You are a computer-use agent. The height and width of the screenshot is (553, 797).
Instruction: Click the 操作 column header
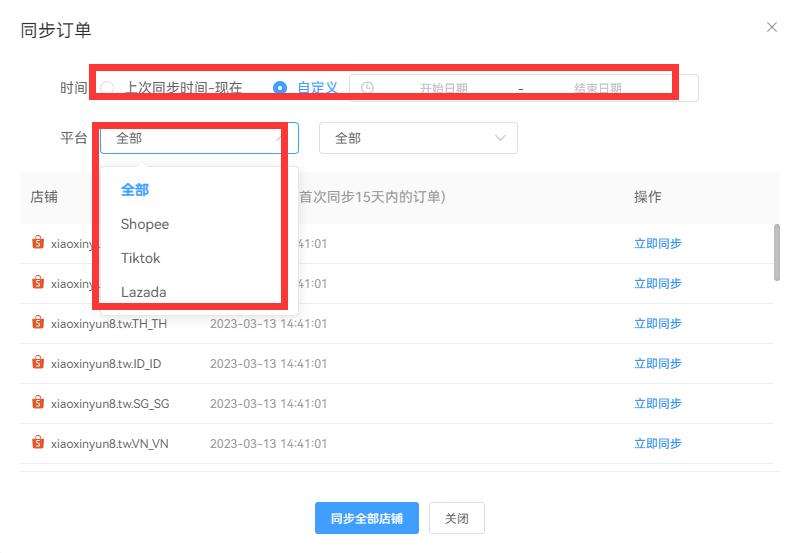coord(648,197)
